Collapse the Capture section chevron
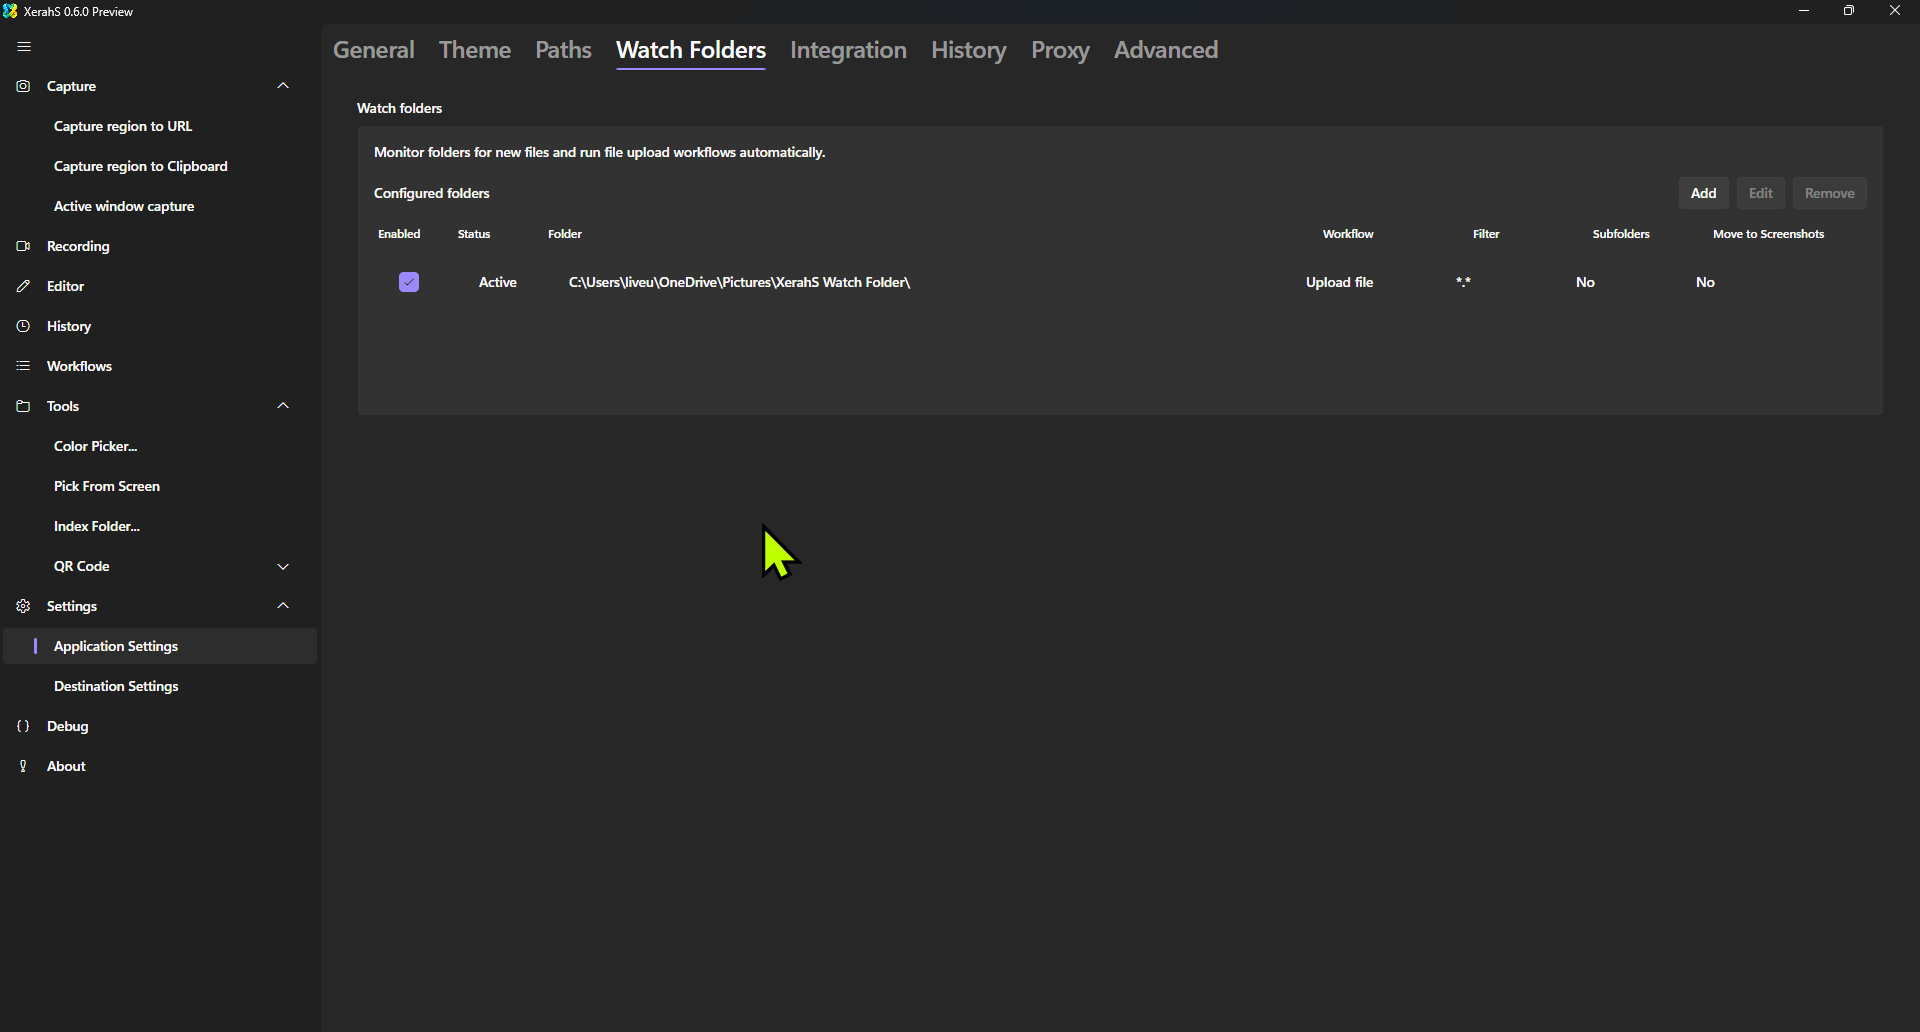1920x1032 pixels. [x=283, y=86]
